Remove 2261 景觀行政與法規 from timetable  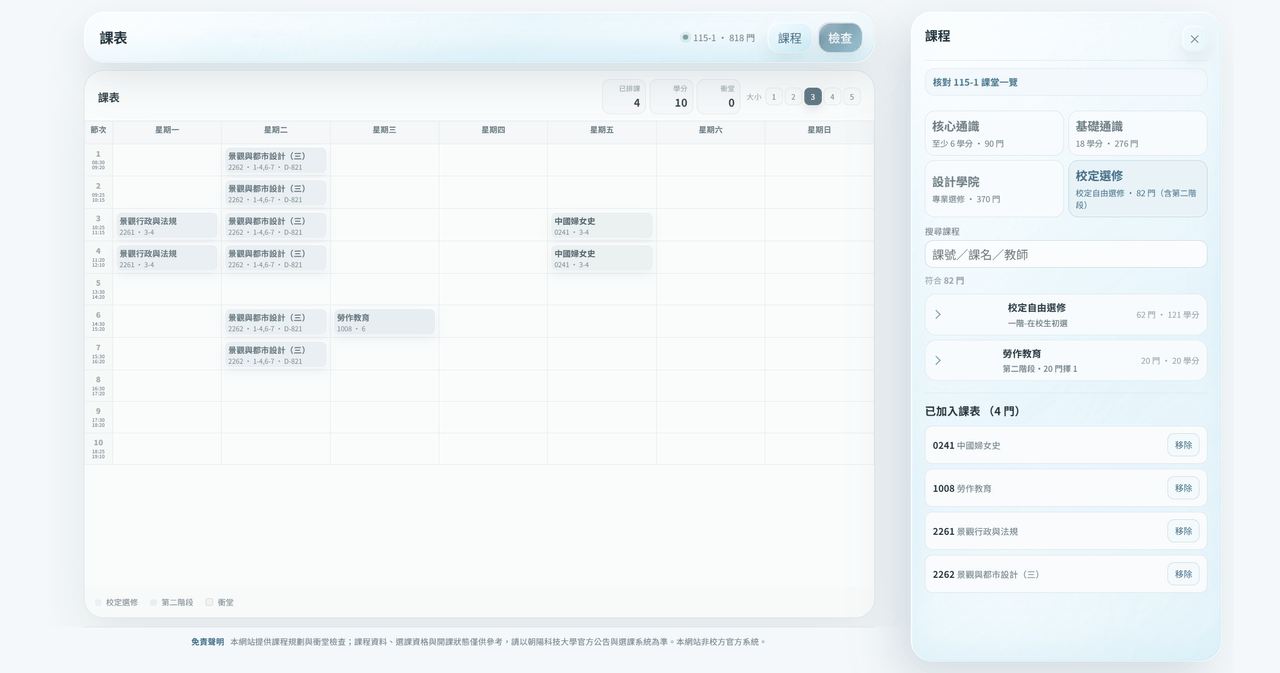[1183, 531]
